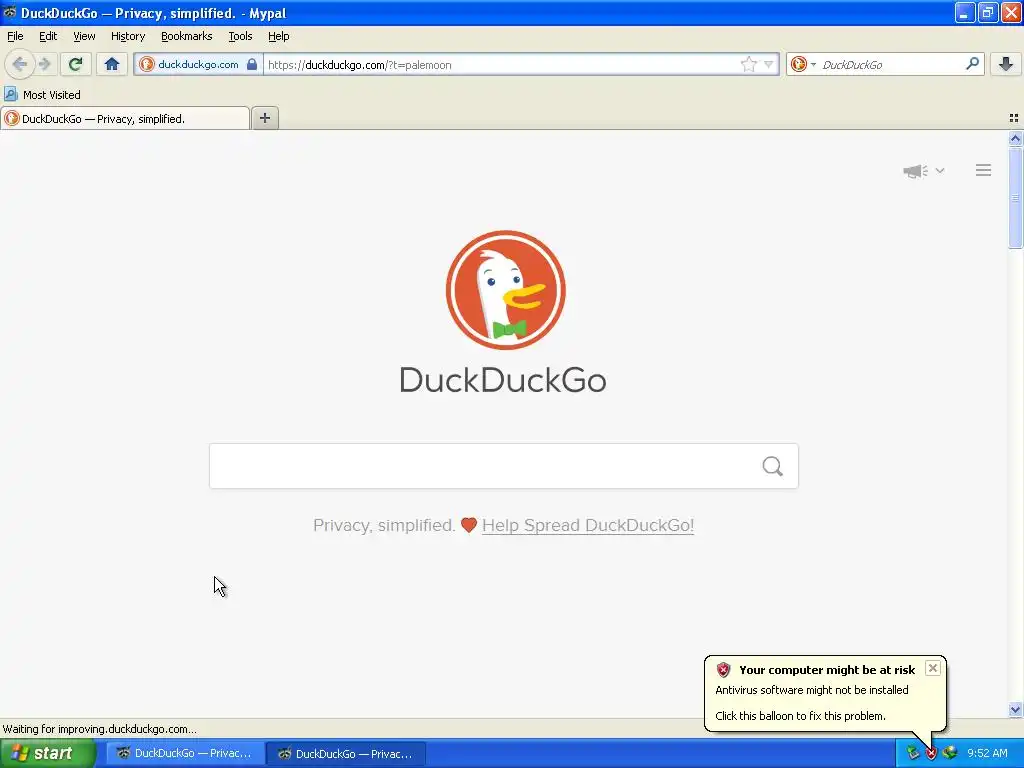Open the View menu
This screenshot has height=768, width=1024.
click(x=84, y=37)
